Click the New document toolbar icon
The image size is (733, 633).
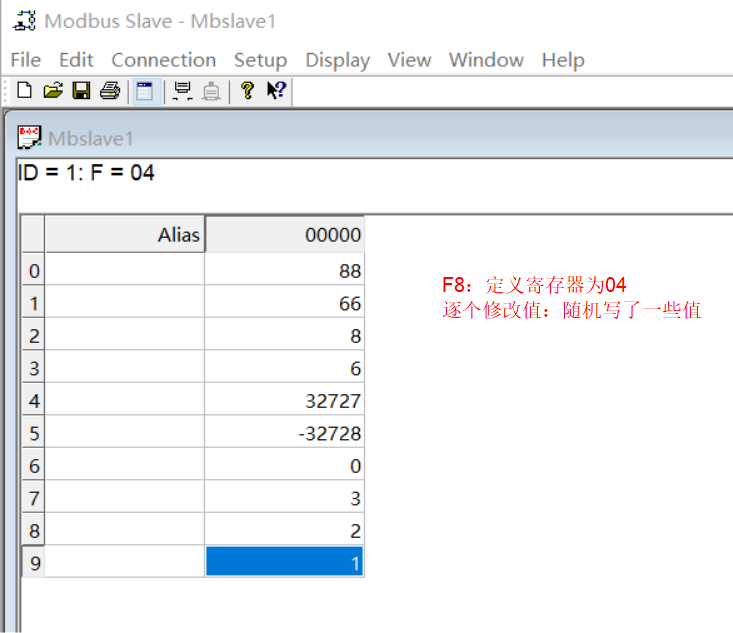click(x=24, y=90)
